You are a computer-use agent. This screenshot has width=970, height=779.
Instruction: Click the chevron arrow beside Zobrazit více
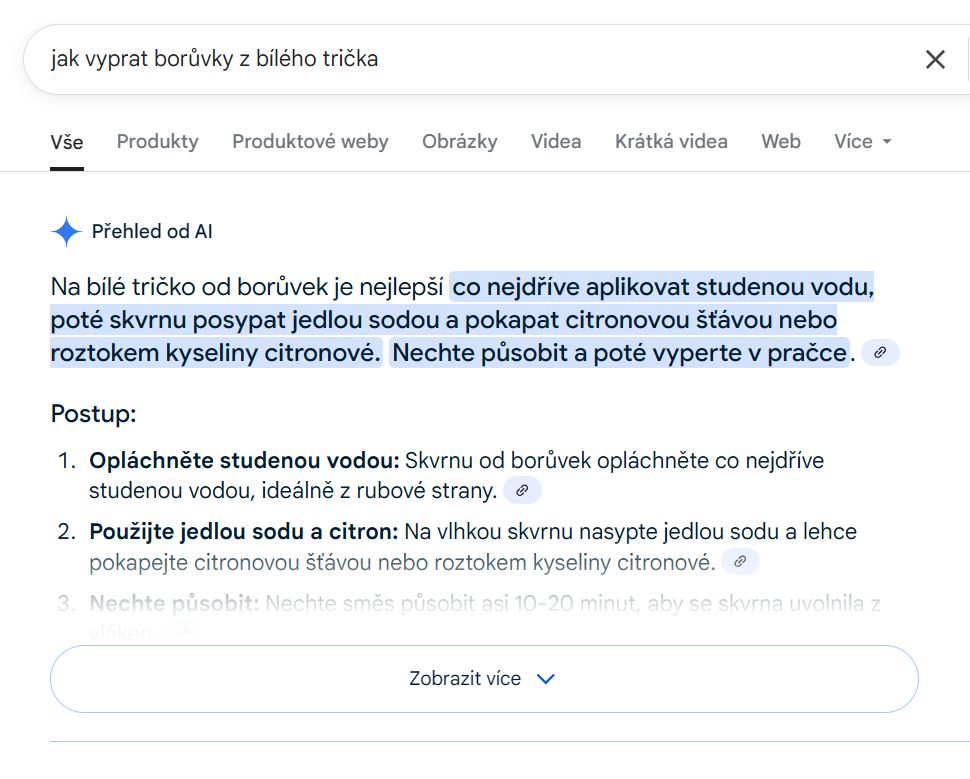click(x=546, y=679)
